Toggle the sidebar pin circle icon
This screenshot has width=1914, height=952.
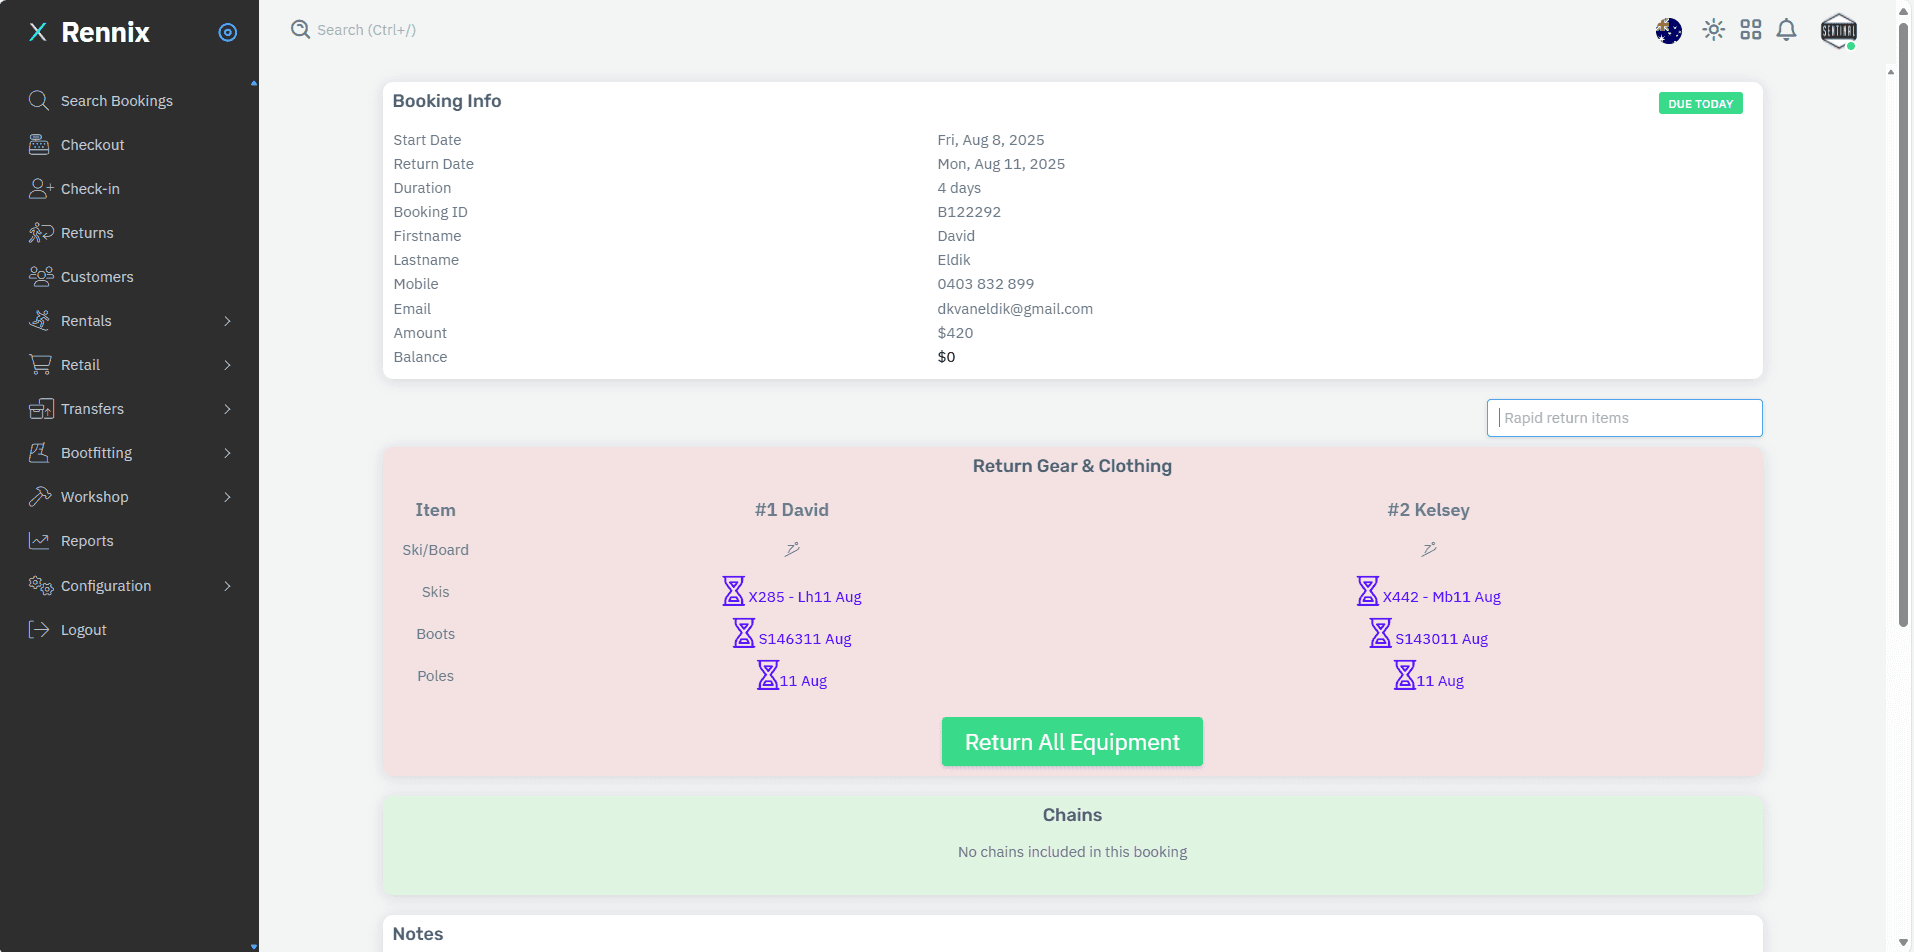coord(228,32)
